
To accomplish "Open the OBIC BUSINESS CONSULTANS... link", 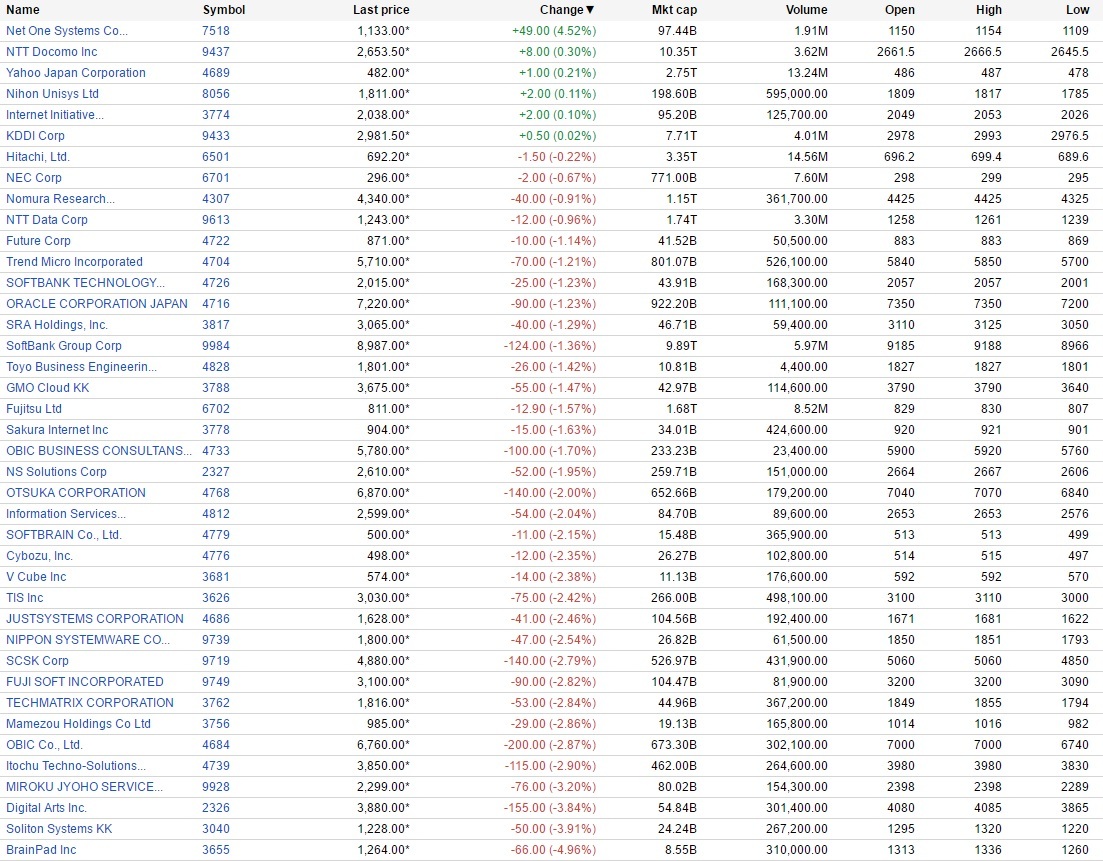I will (x=98, y=451).
